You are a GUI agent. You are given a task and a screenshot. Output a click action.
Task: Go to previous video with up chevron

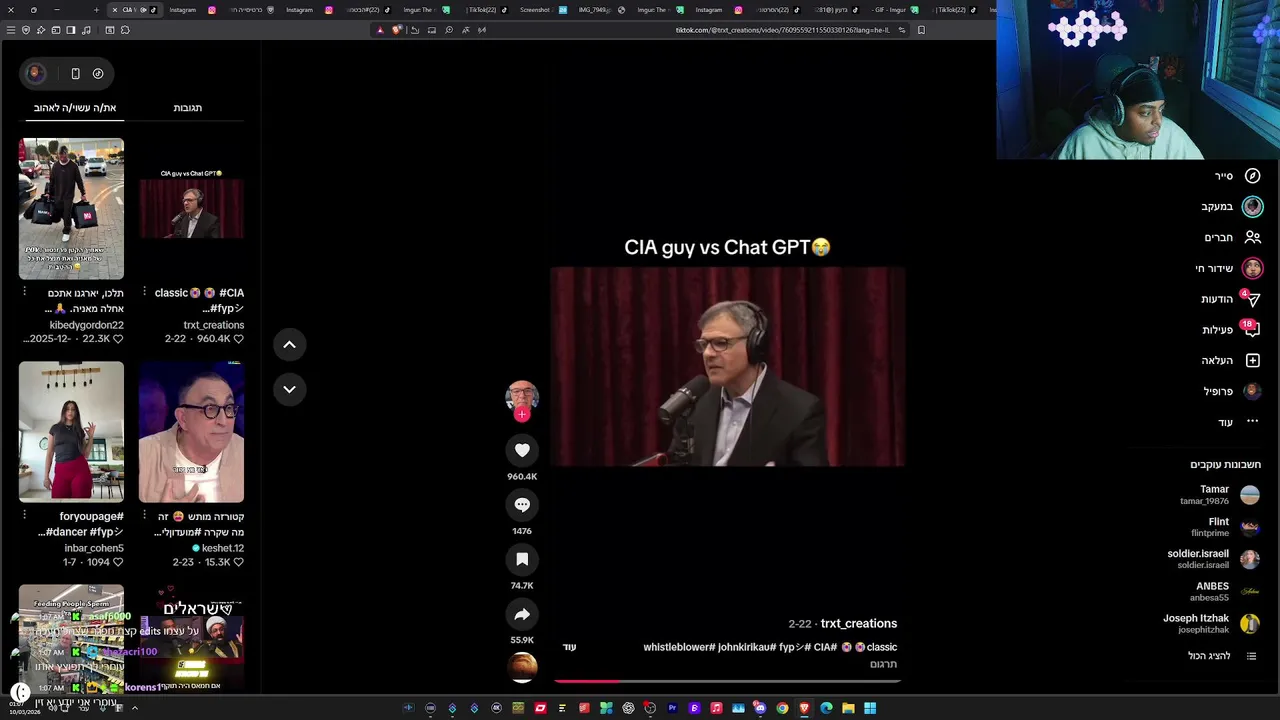289,344
